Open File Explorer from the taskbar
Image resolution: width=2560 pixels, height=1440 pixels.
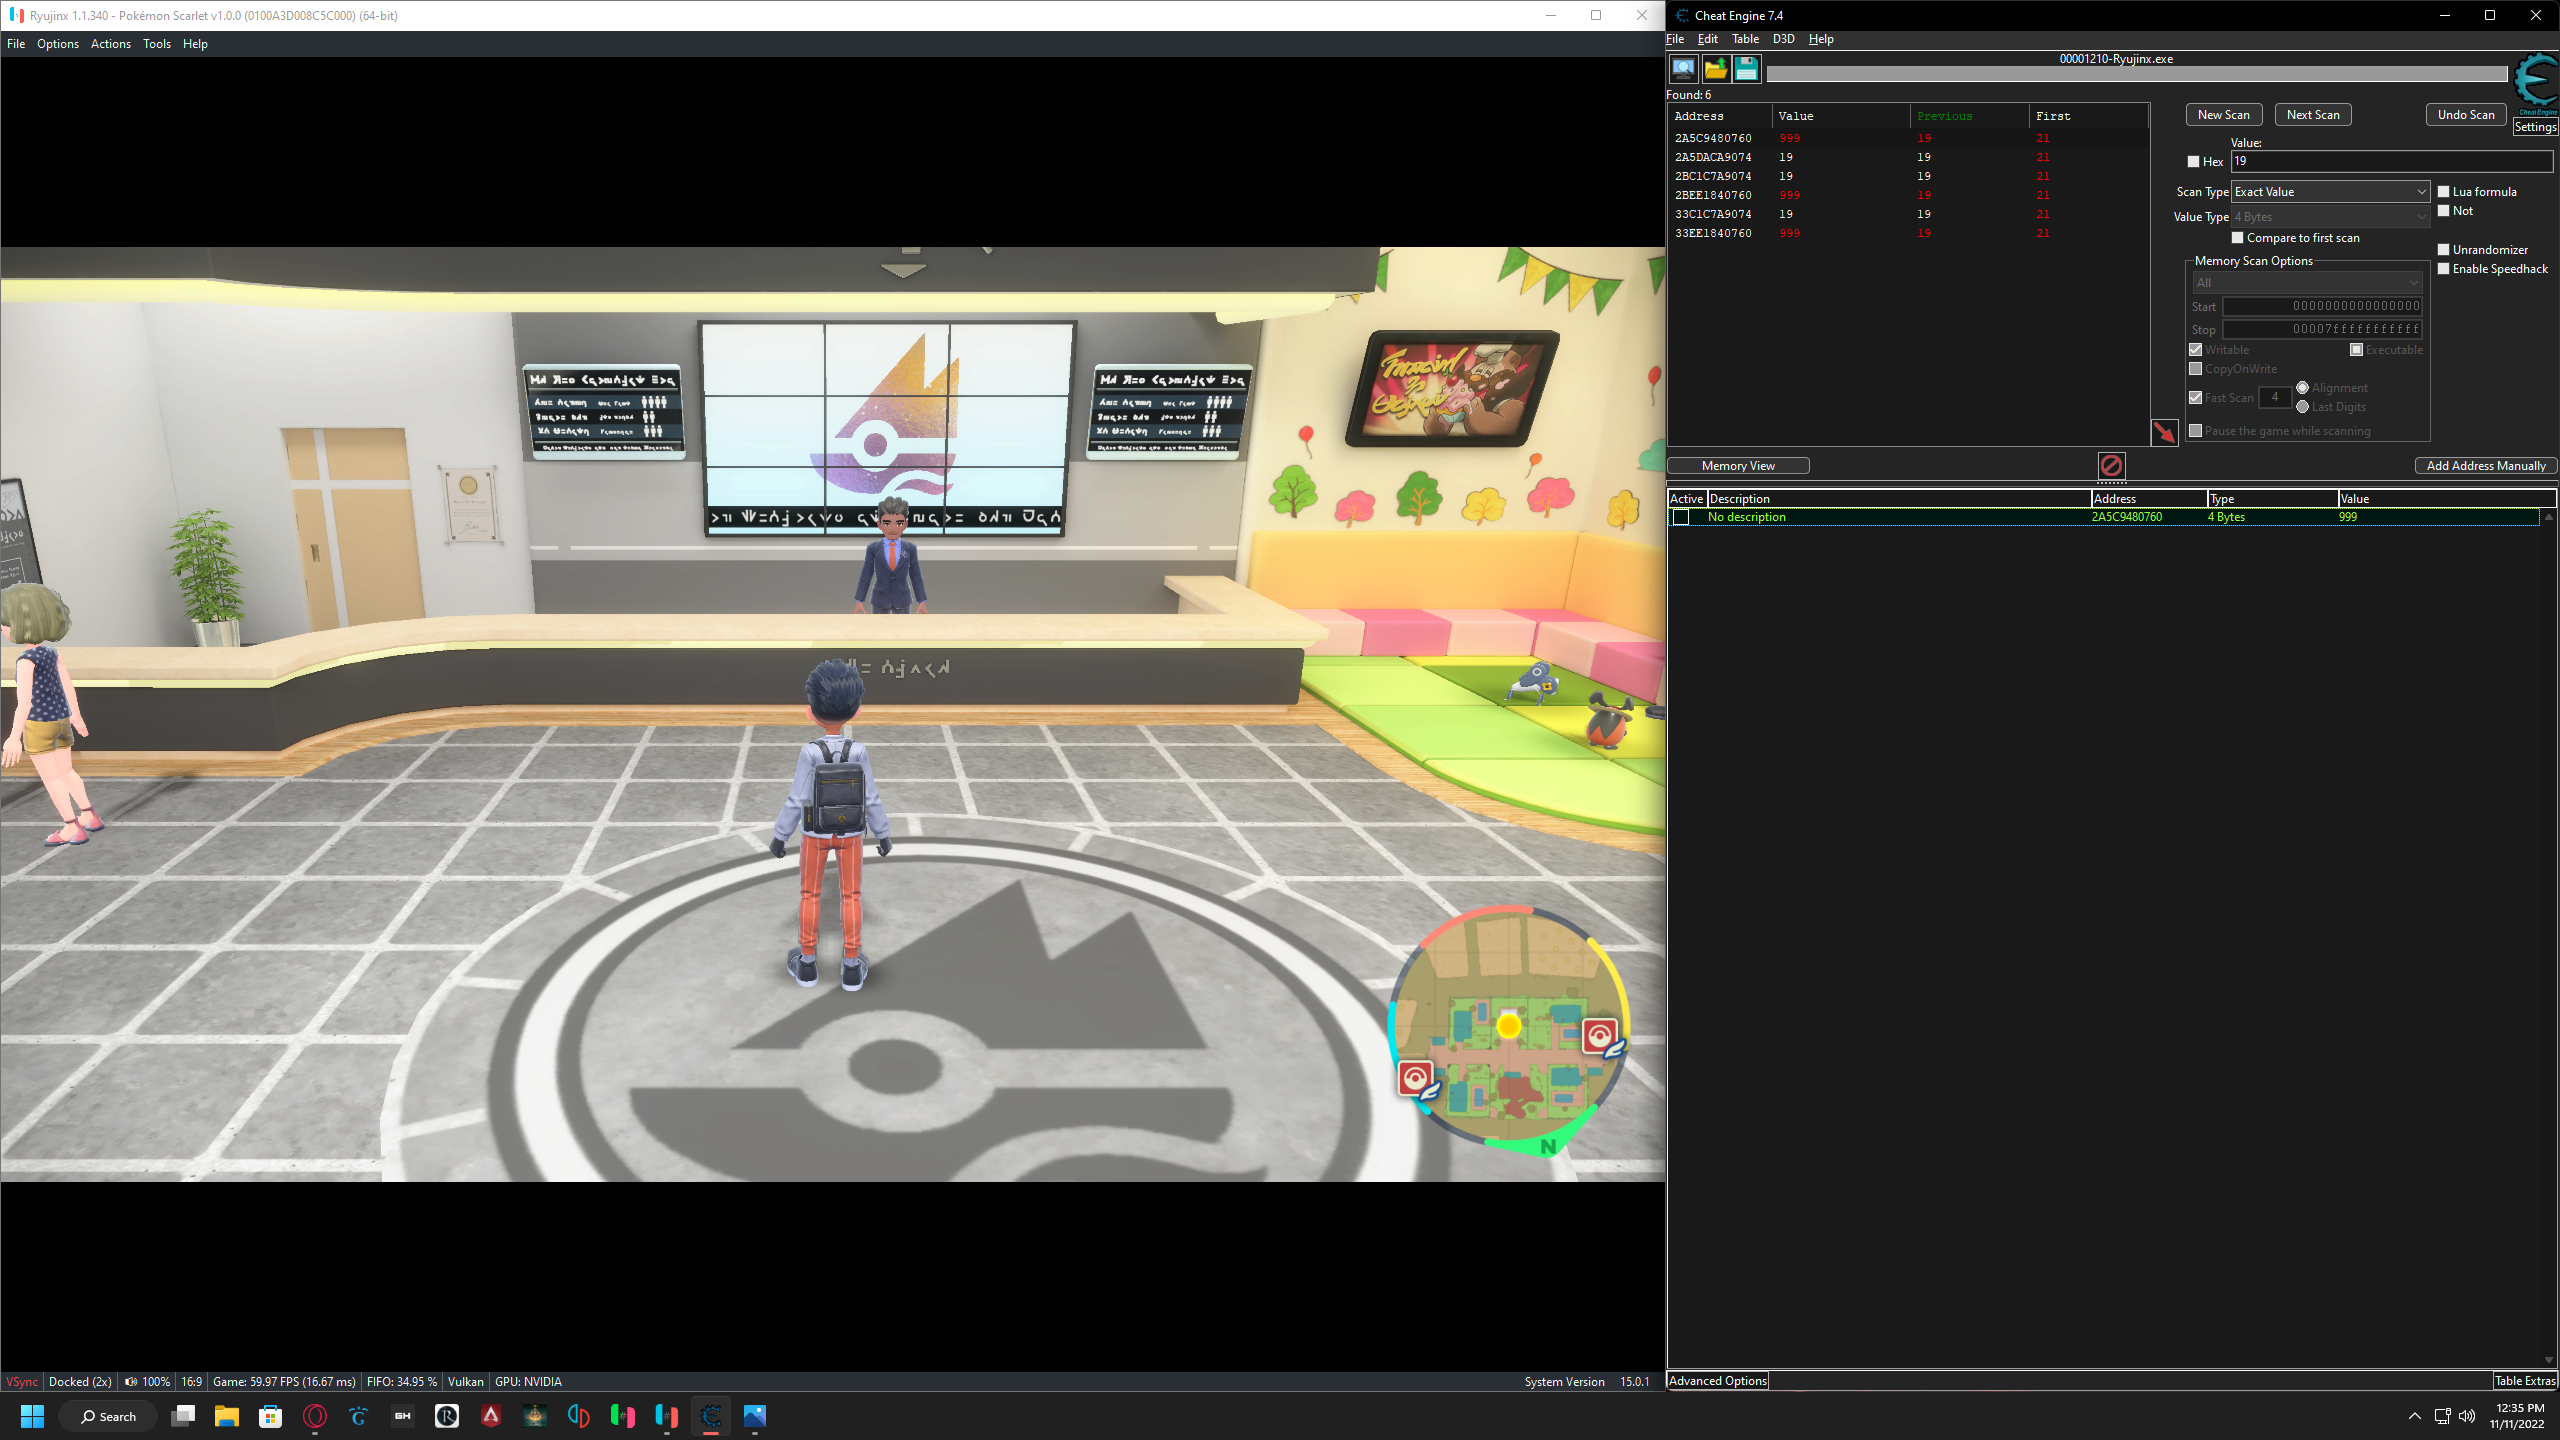[227, 1416]
